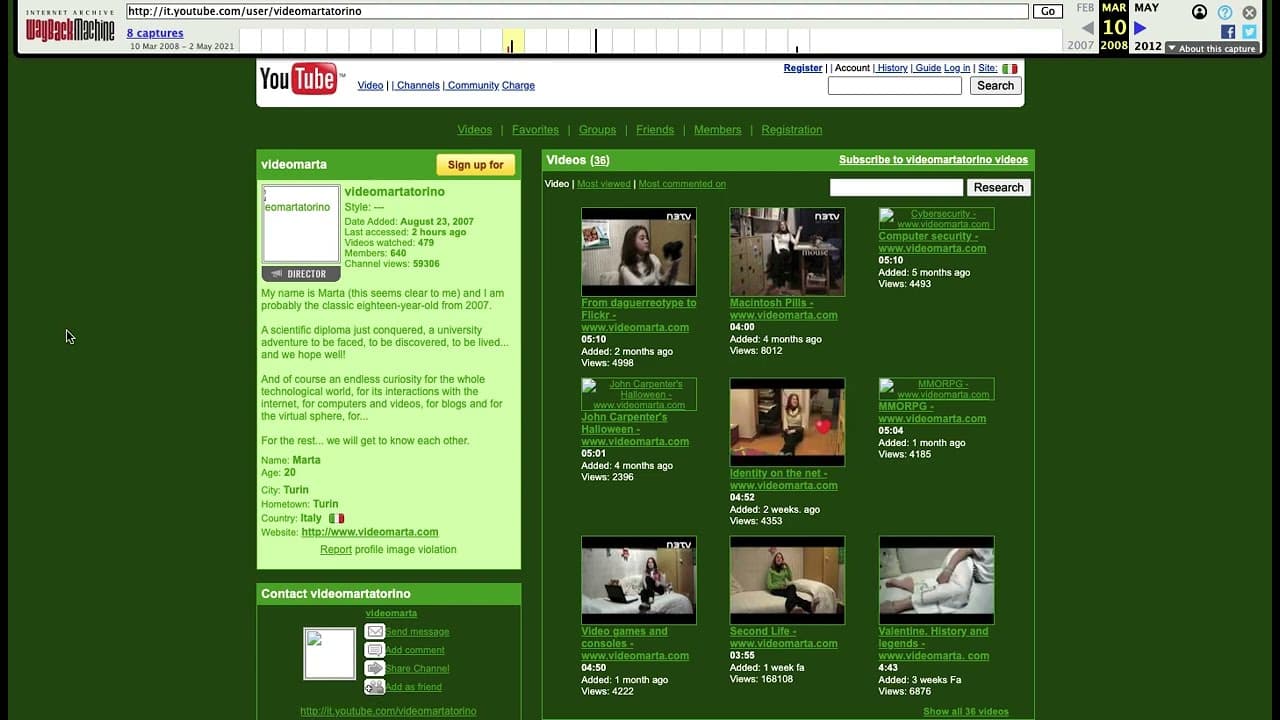Open the it.youtube.com/videomartatorino channel URL link

pos(388,712)
